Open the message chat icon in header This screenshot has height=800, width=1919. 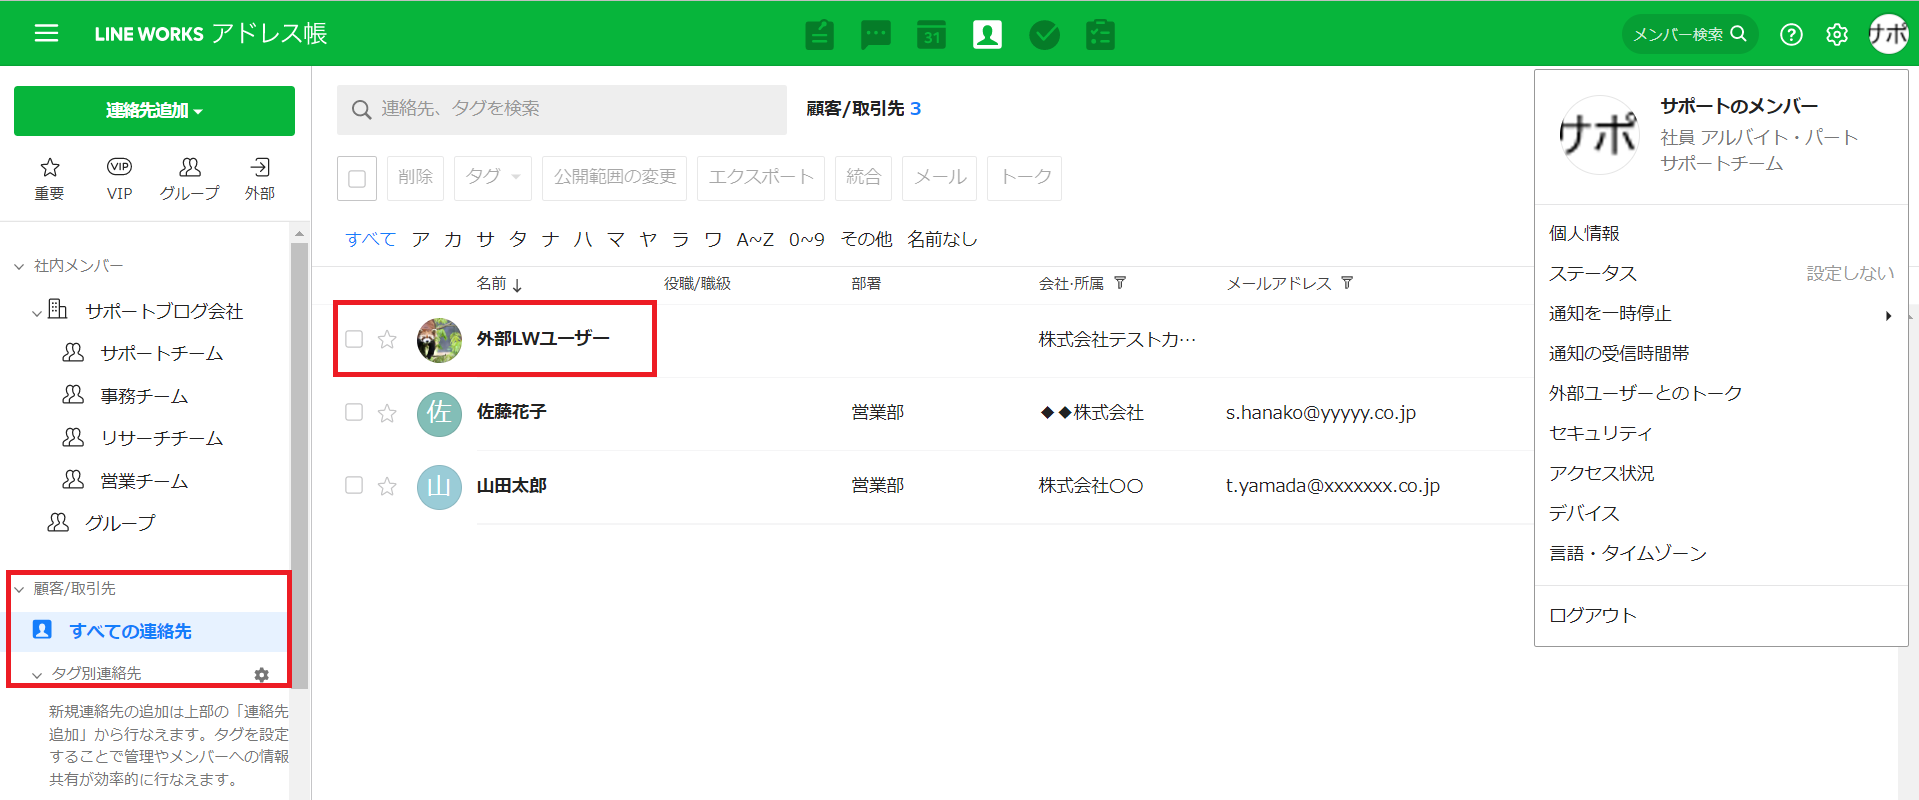point(875,35)
